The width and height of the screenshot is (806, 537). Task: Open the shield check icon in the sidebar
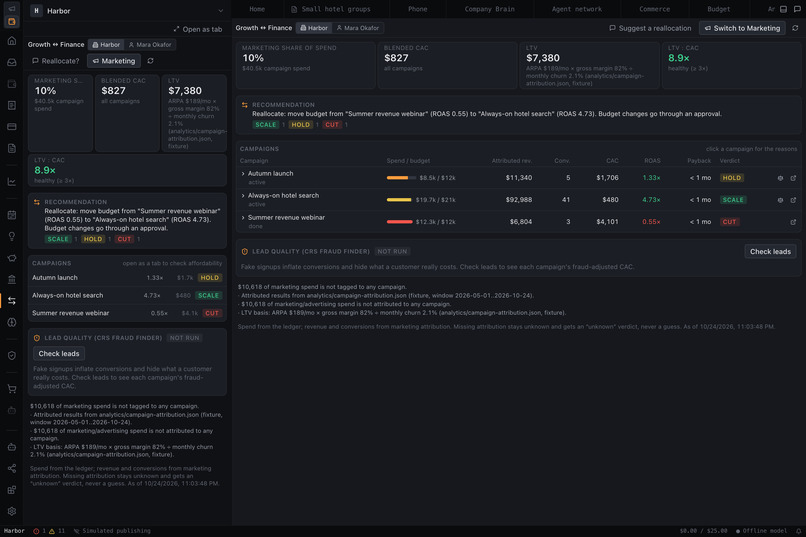click(x=11, y=356)
